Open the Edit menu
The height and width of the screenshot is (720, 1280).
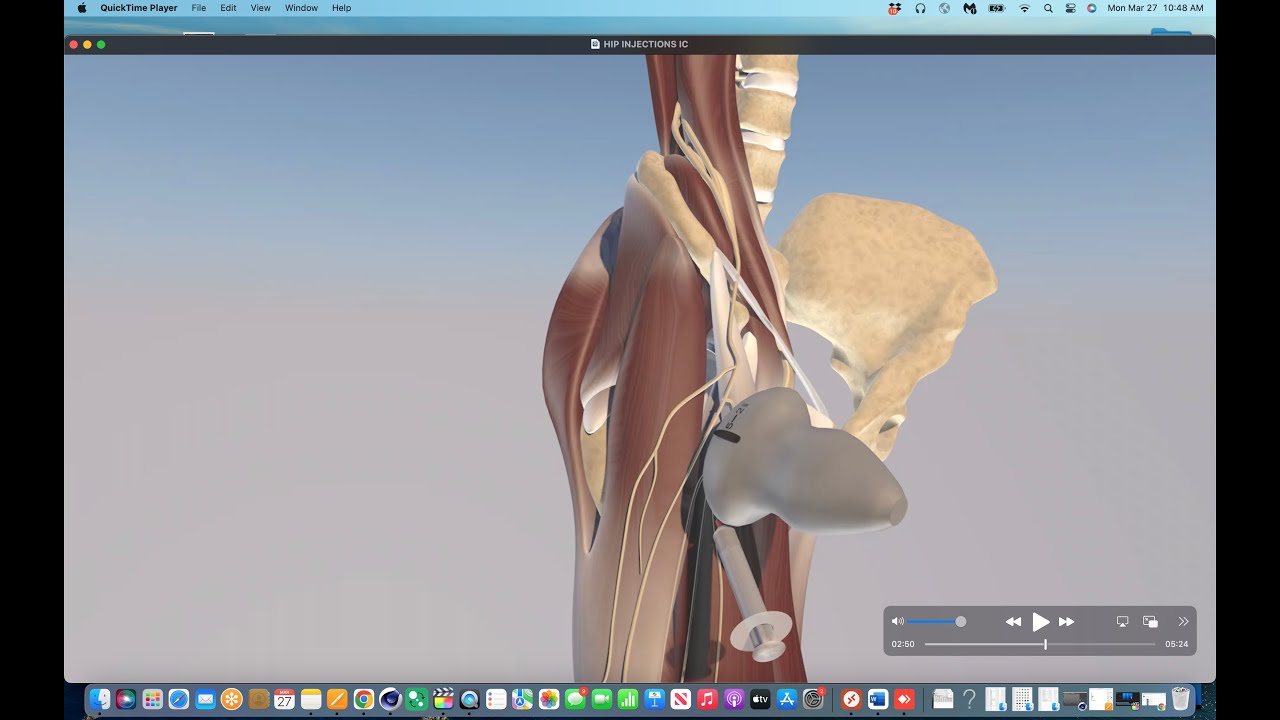[x=229, y=8]
